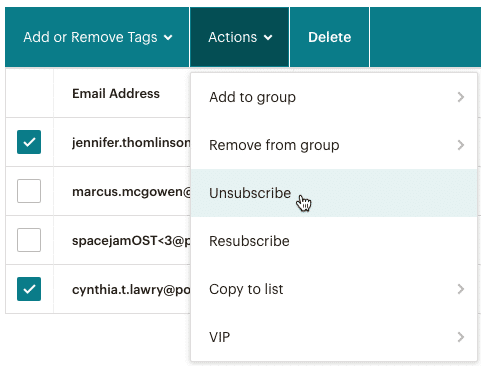Open spacejamOST<3 email entry
Screen dimensions: 481x366
tap(131, 241)
